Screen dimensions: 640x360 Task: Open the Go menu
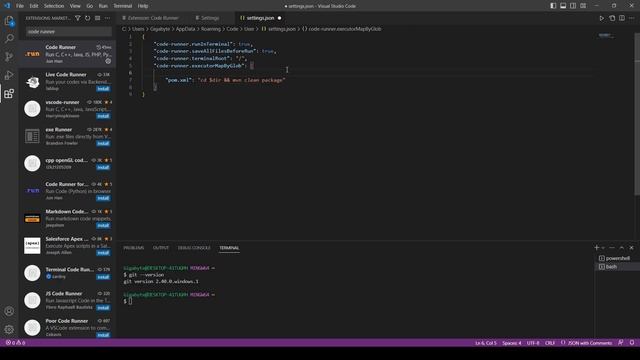click(89, 6)
